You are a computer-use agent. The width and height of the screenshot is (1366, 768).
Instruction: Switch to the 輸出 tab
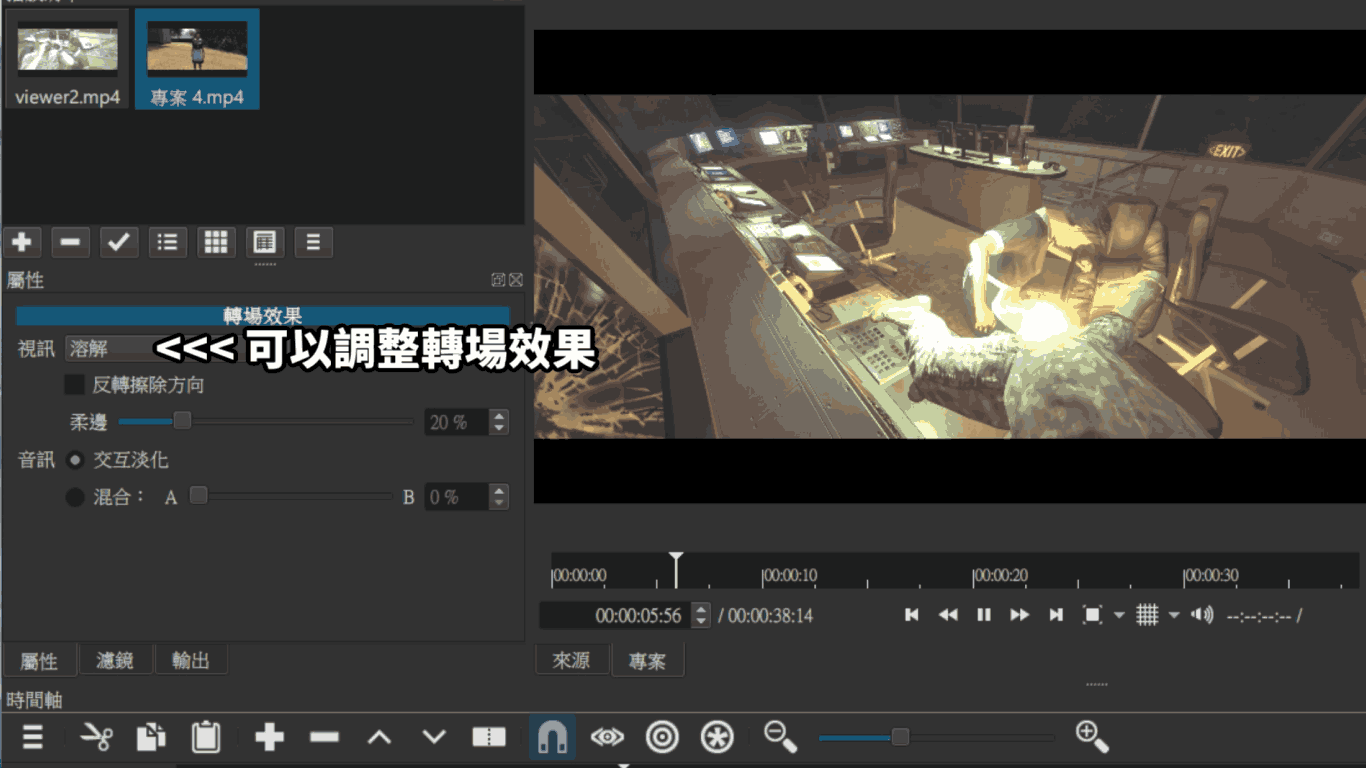click(x=190, y=660)
